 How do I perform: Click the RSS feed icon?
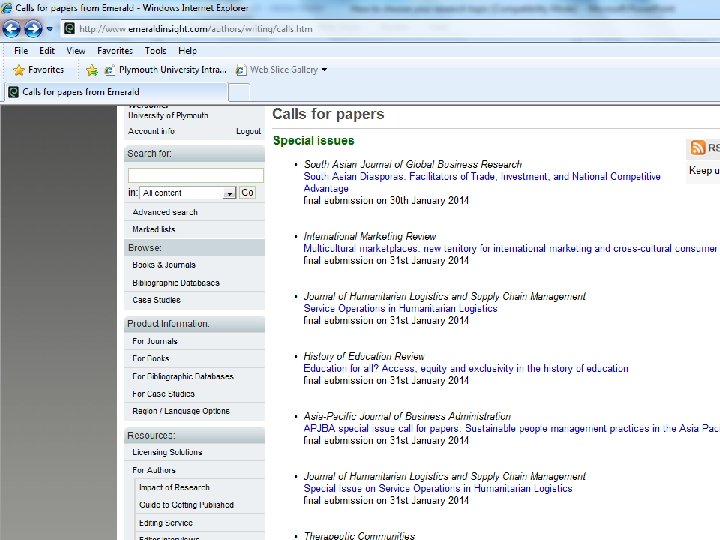coord(698,147)
